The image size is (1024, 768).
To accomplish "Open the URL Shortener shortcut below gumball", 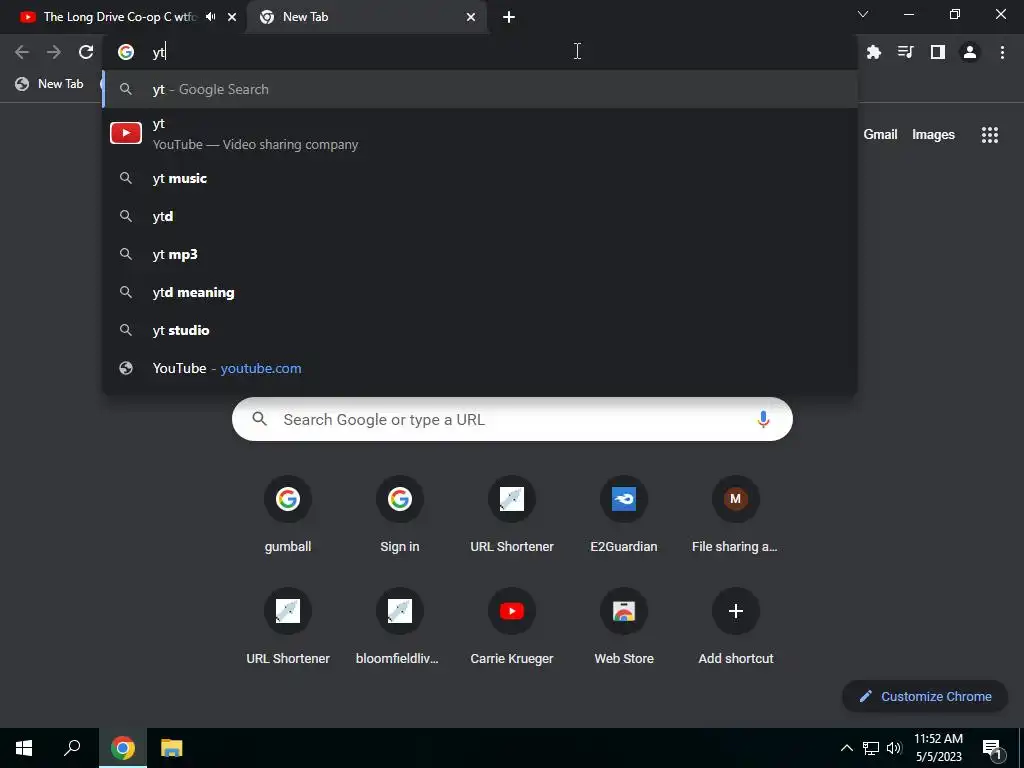I will 288,628.
